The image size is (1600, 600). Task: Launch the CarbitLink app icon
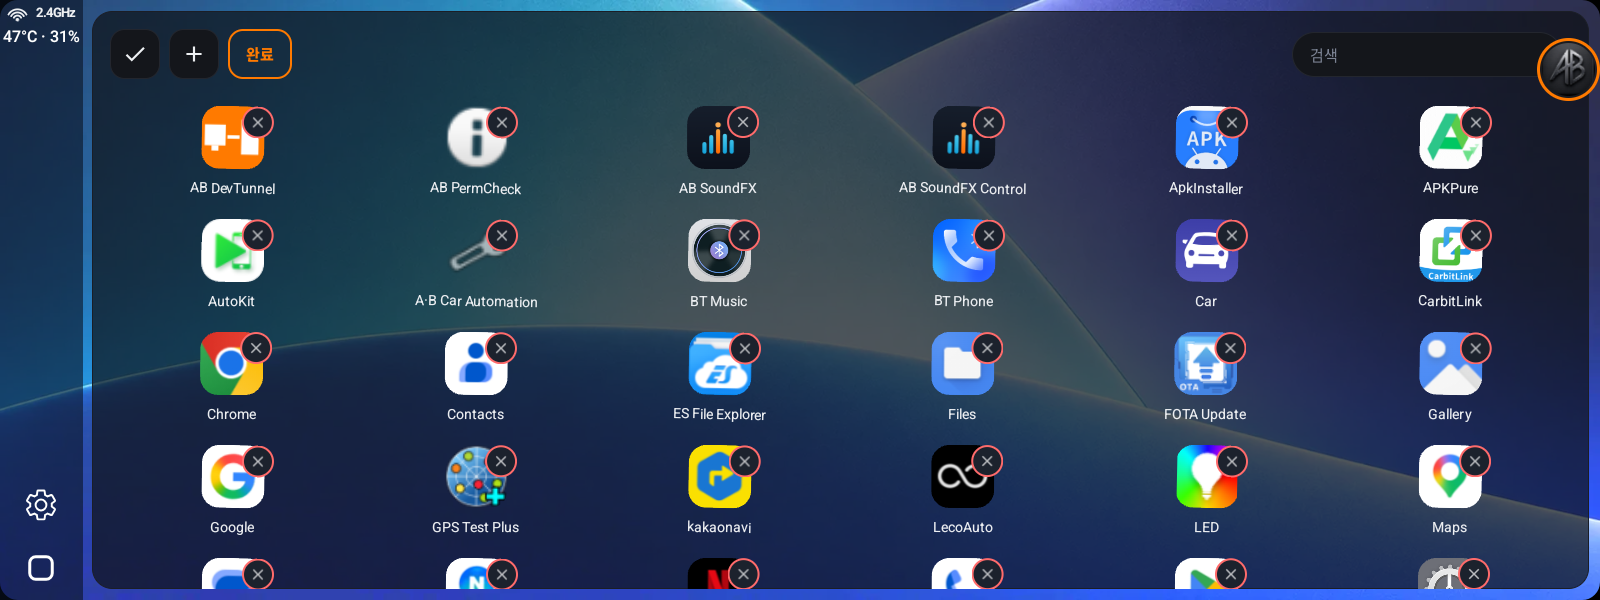(x=1450, y=251)
